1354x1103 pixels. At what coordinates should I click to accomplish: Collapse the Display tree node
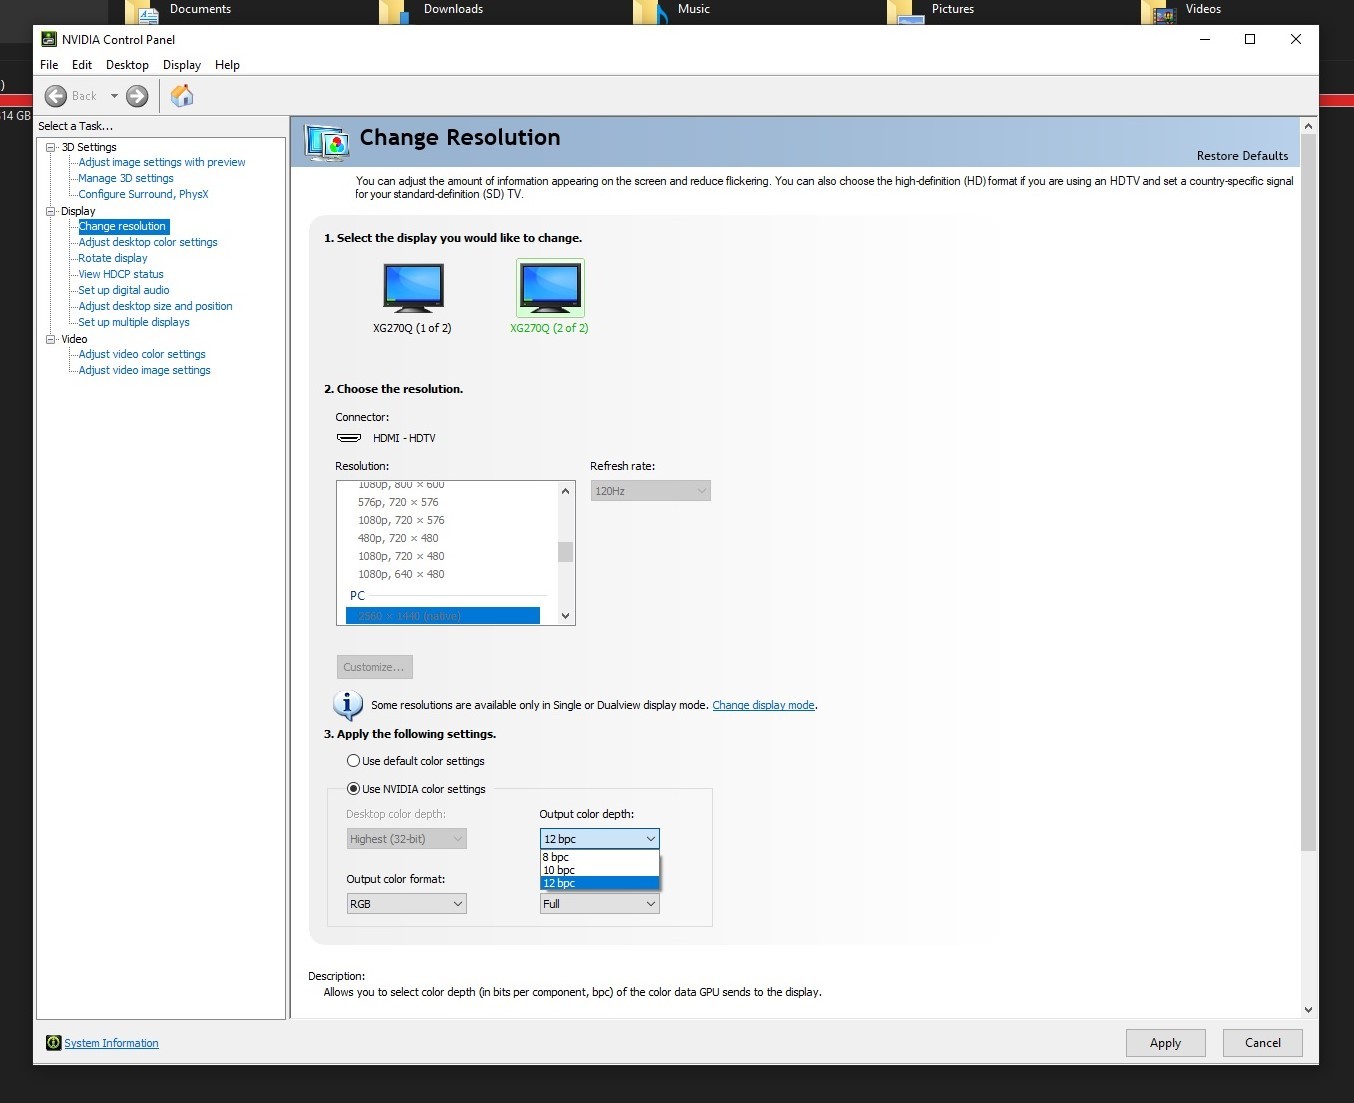click(50, 211)
